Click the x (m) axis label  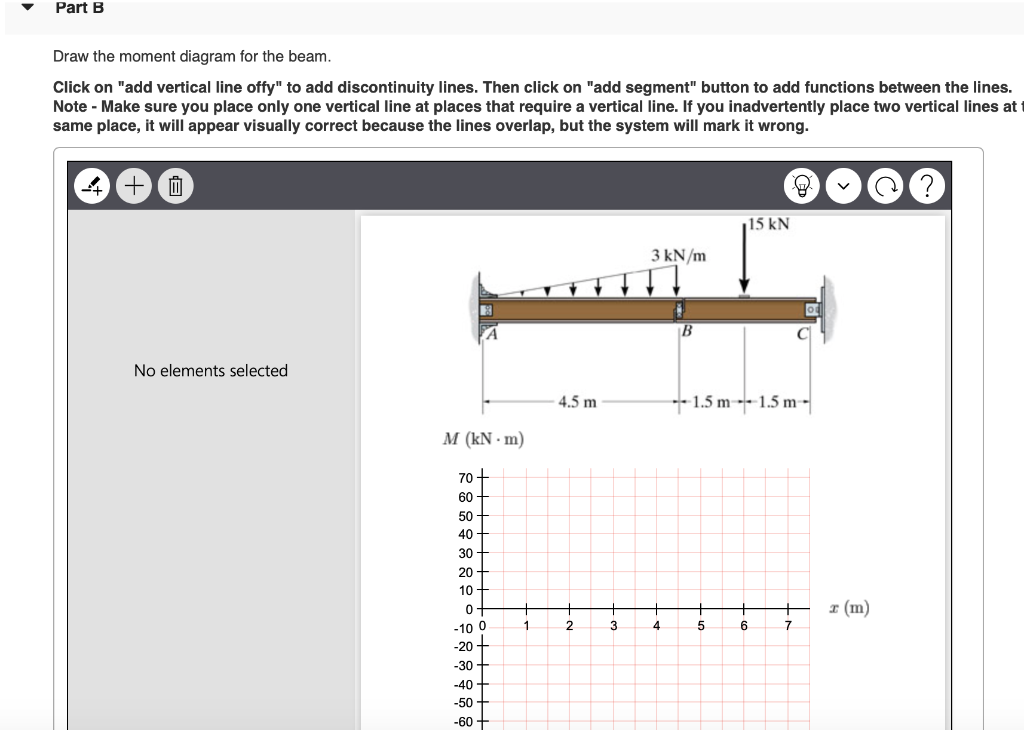849,608
